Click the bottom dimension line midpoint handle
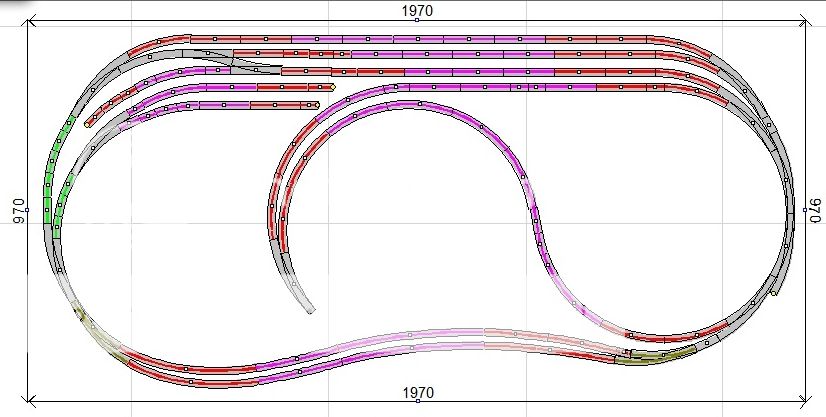This screenshot has width=826, height=417. tap(417, 402)
